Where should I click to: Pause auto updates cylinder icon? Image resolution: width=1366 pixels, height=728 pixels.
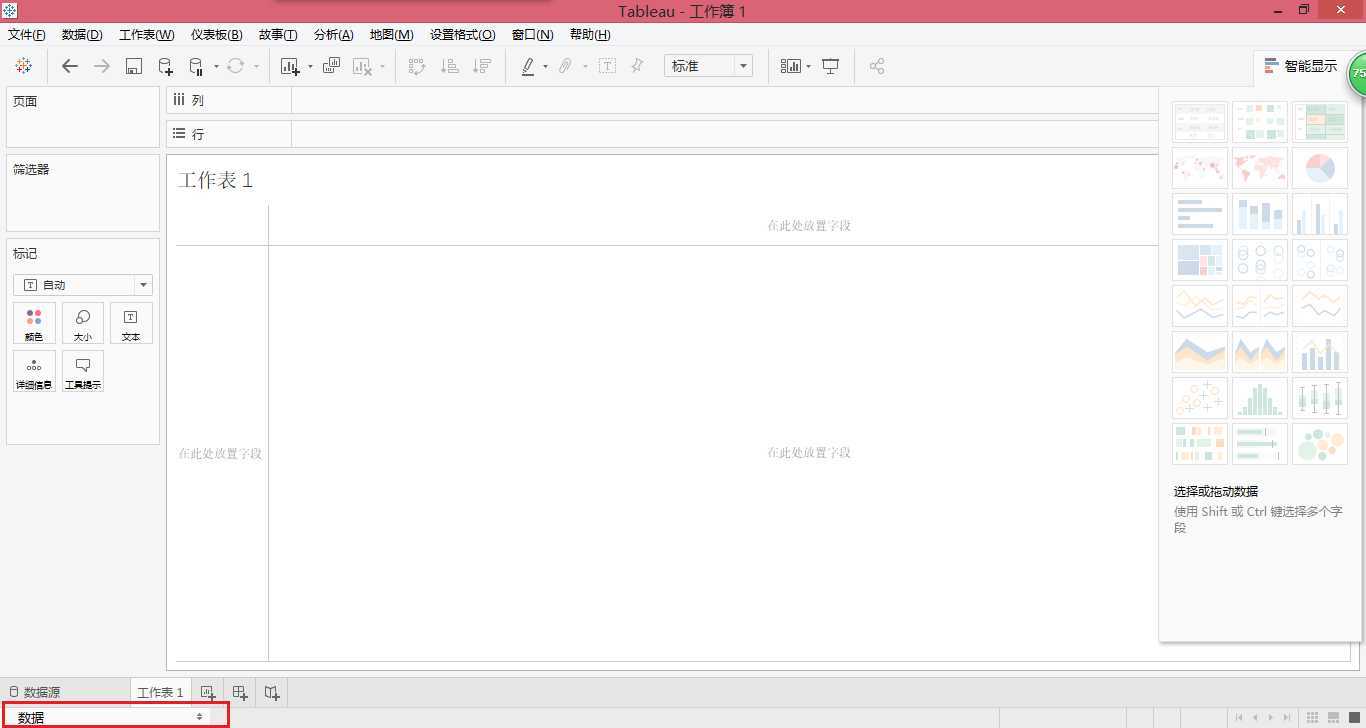point(196,67)
